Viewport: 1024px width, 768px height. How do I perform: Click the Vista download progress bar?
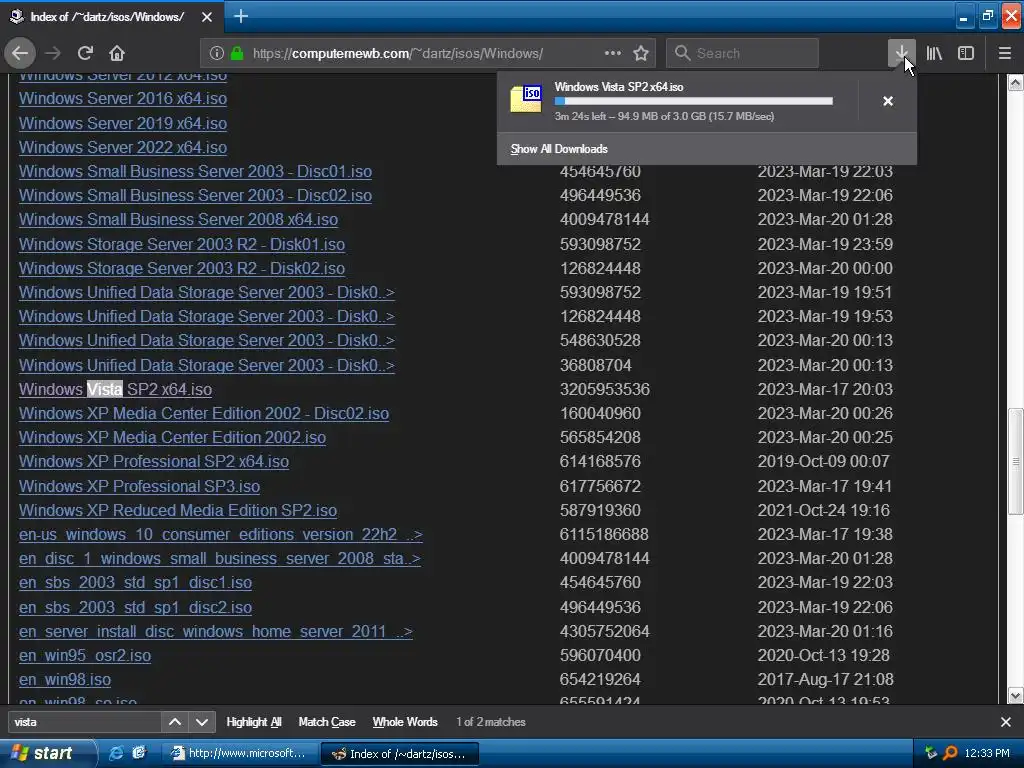coord(694,101)
